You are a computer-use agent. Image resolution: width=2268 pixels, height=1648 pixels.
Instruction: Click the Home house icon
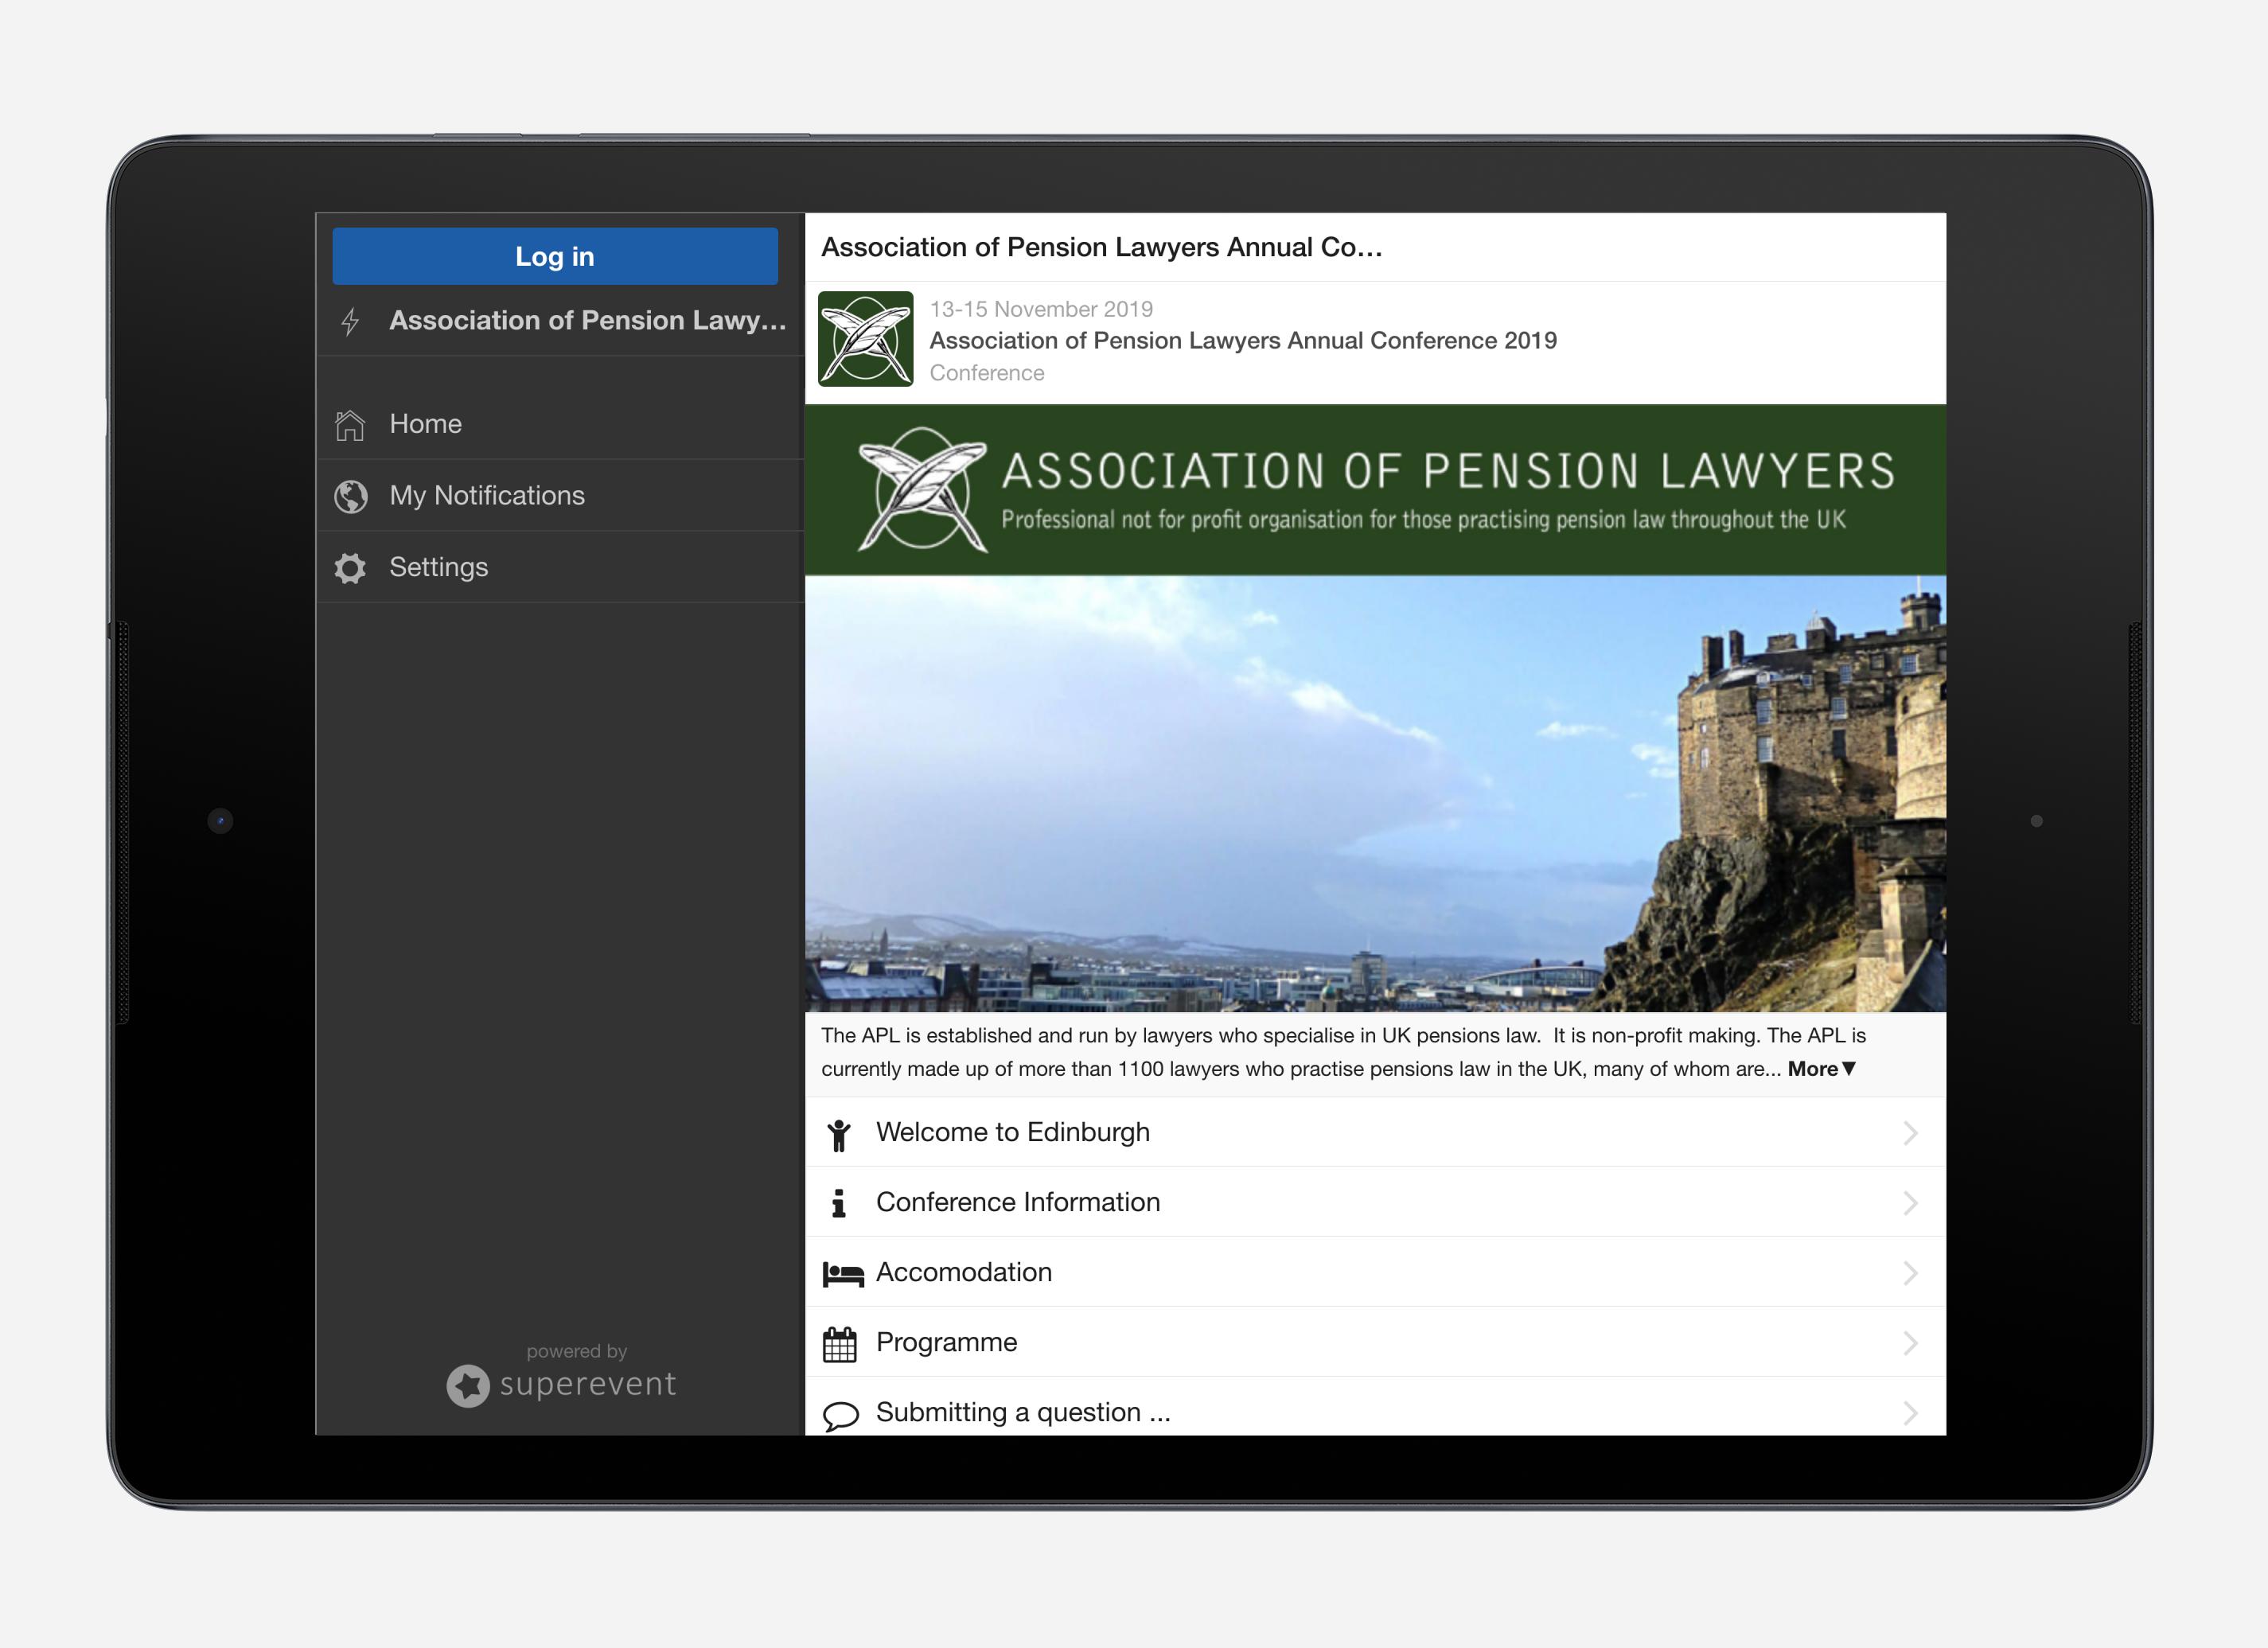(x=350, y=425)
